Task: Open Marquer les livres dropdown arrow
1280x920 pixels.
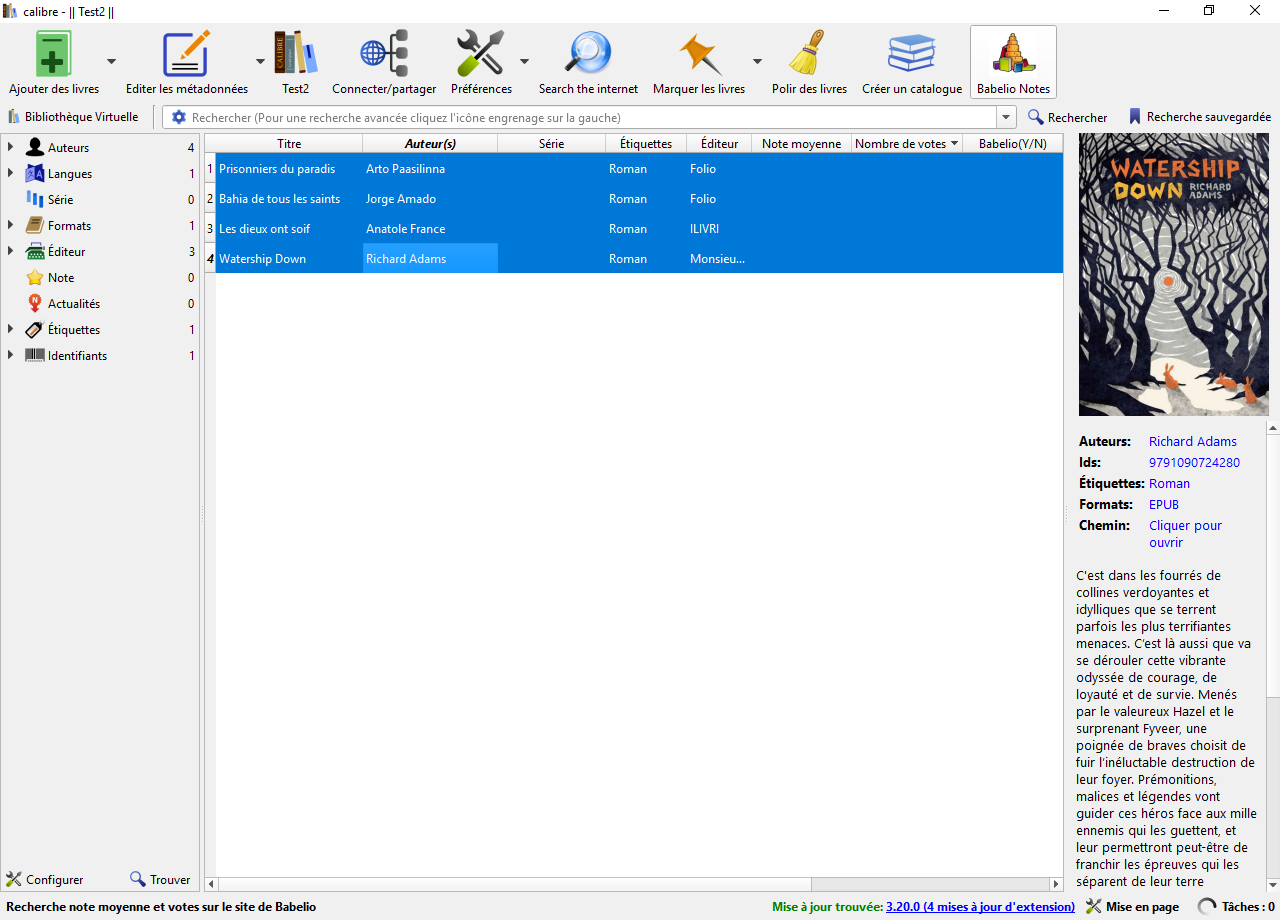Action: point(757,61)
